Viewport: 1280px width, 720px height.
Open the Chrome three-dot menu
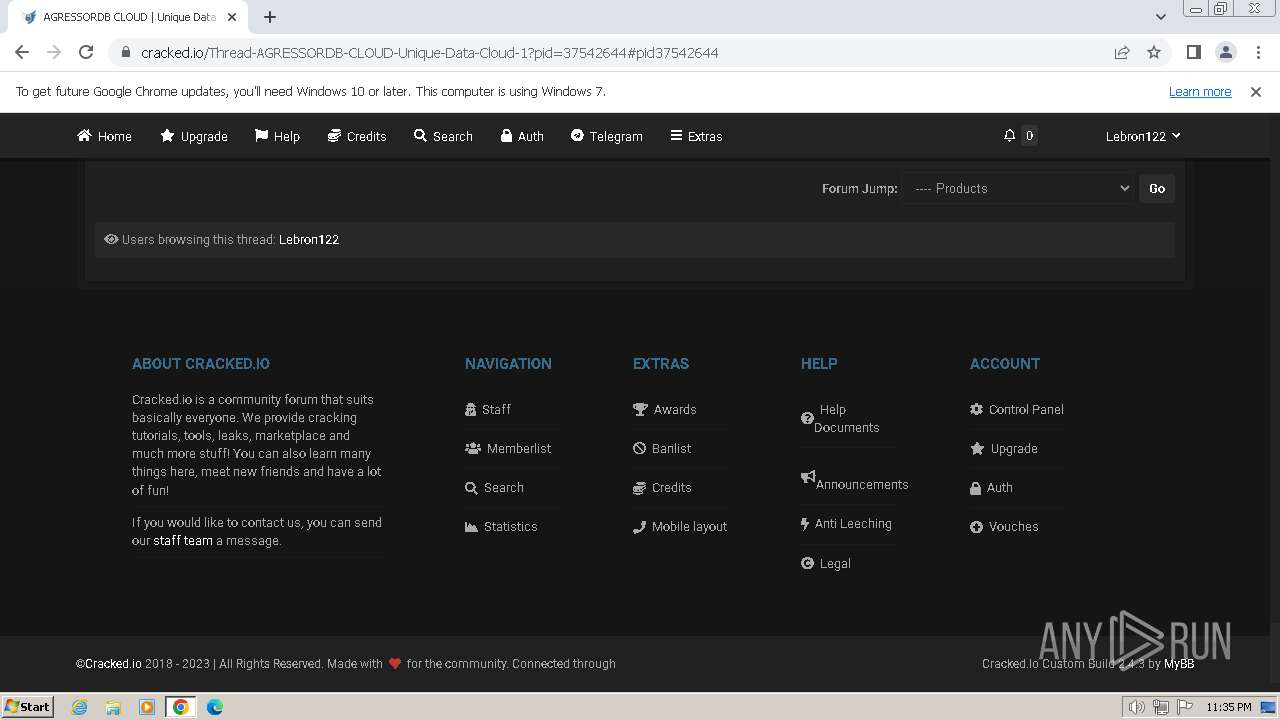pyautogui.click(x=1258, y=52)
